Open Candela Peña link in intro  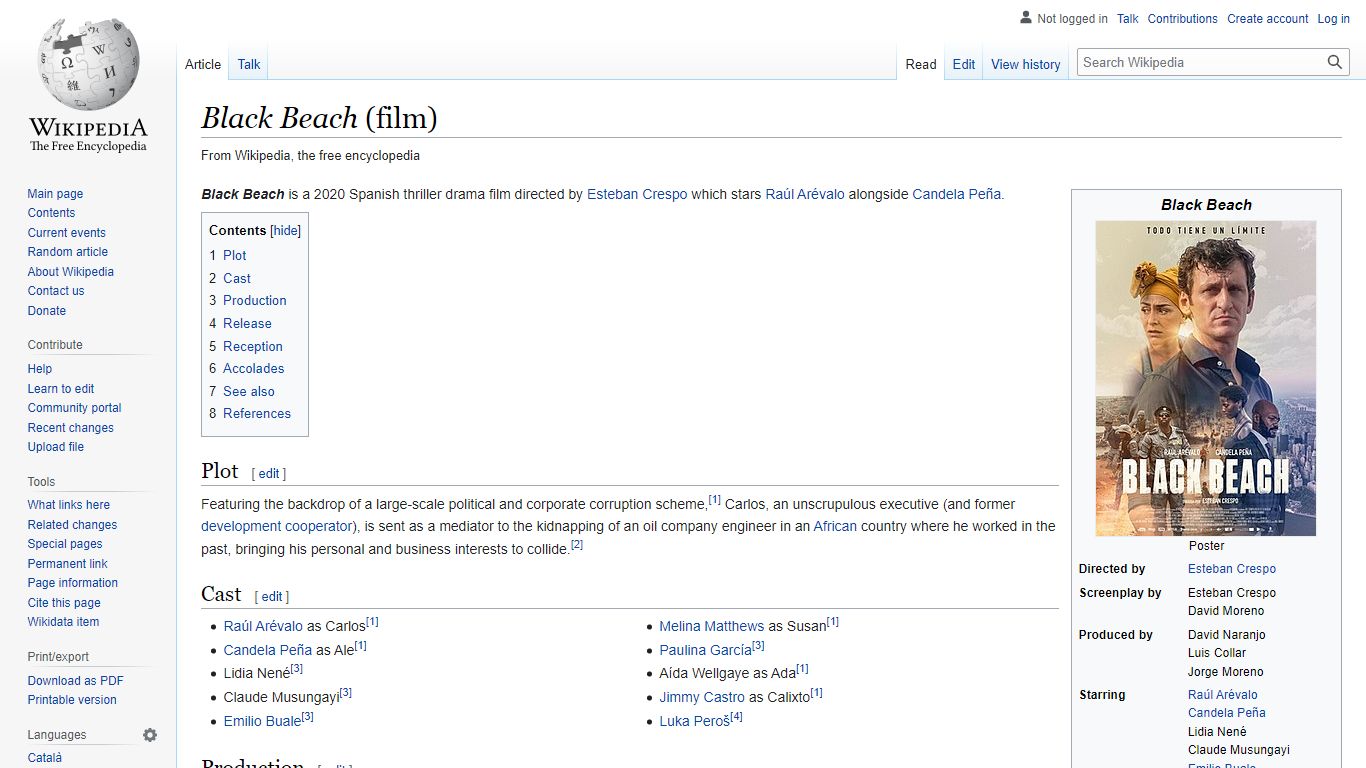point(957,194)
